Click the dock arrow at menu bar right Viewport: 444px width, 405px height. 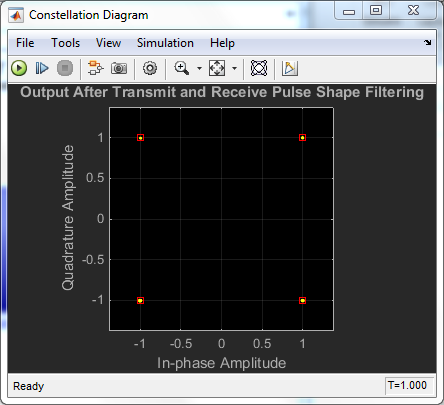pos(428,42)
